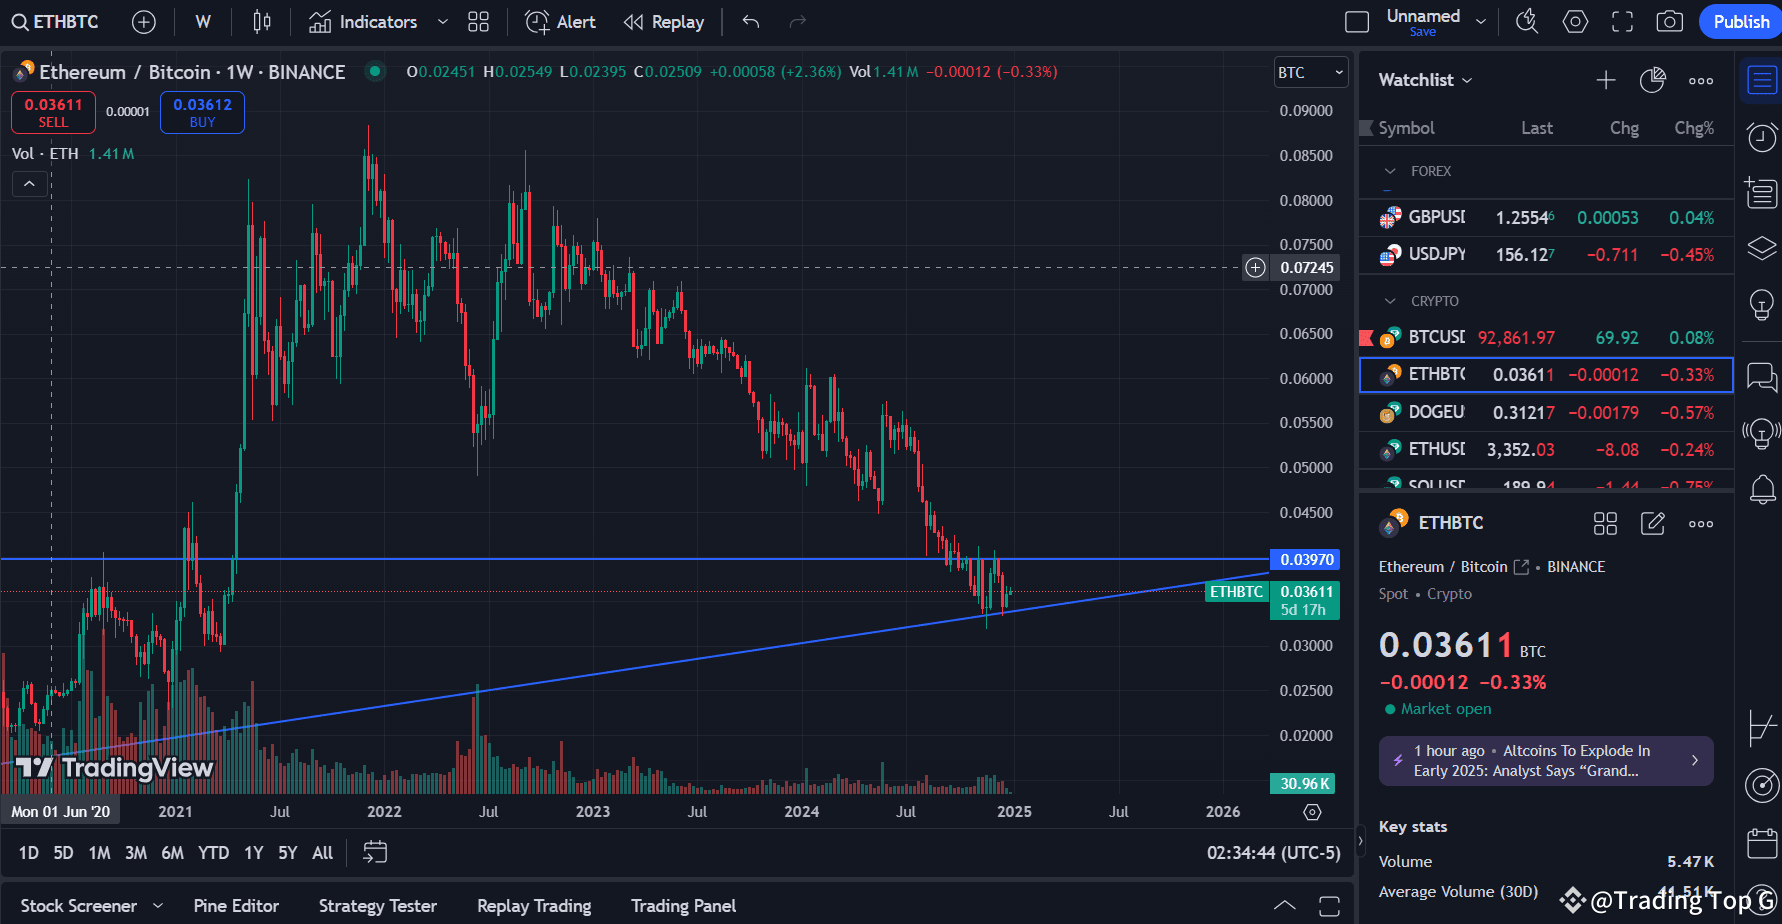1782x924 pixels.
Task: Click the quick search lightning icon in toolbar
Action: click(1527, 21)
